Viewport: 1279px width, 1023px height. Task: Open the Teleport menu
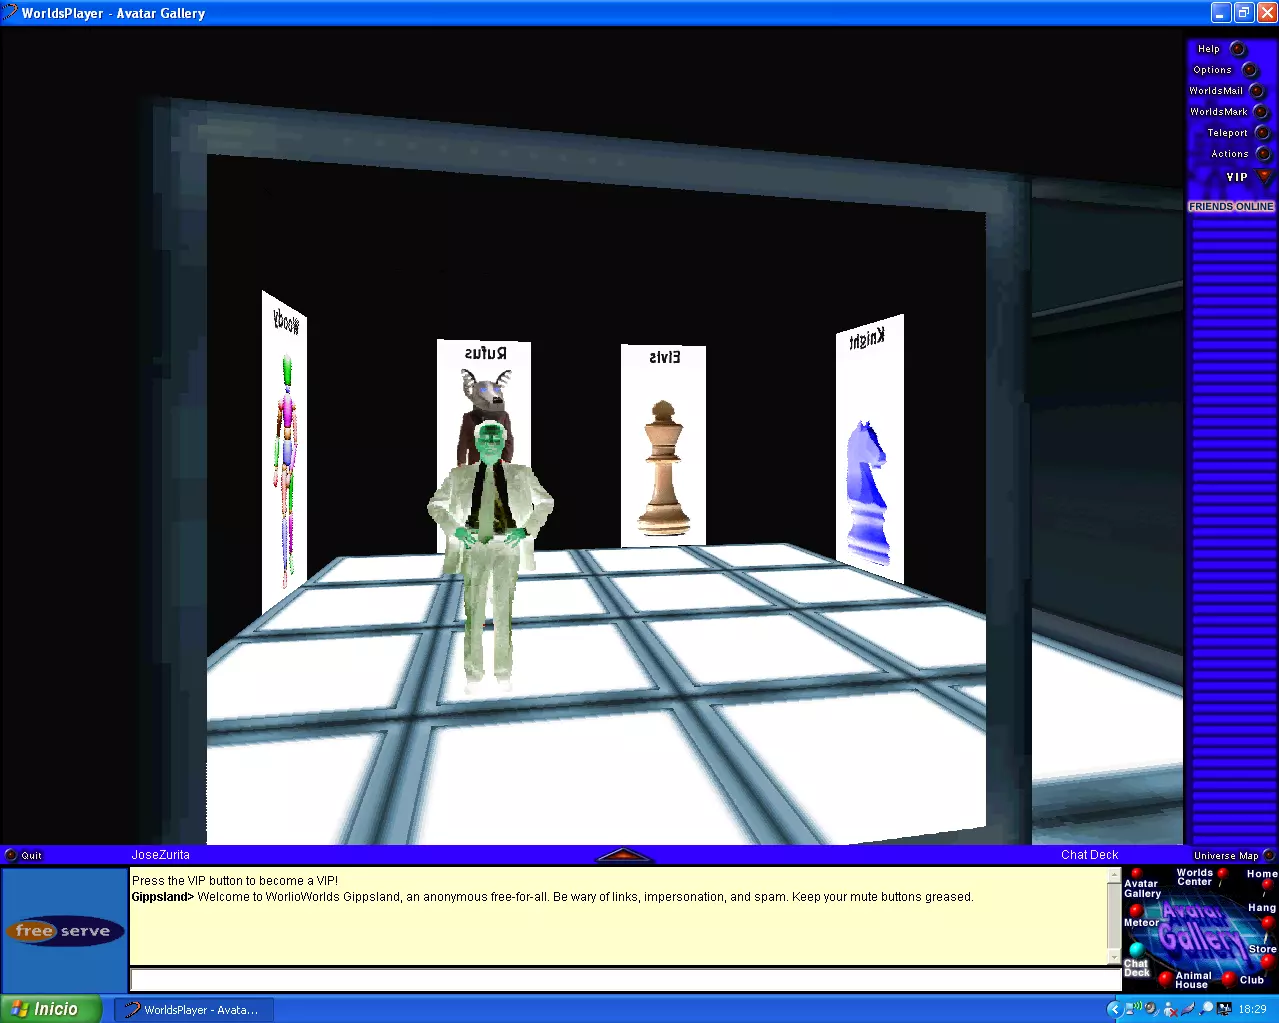point(1262,133)
